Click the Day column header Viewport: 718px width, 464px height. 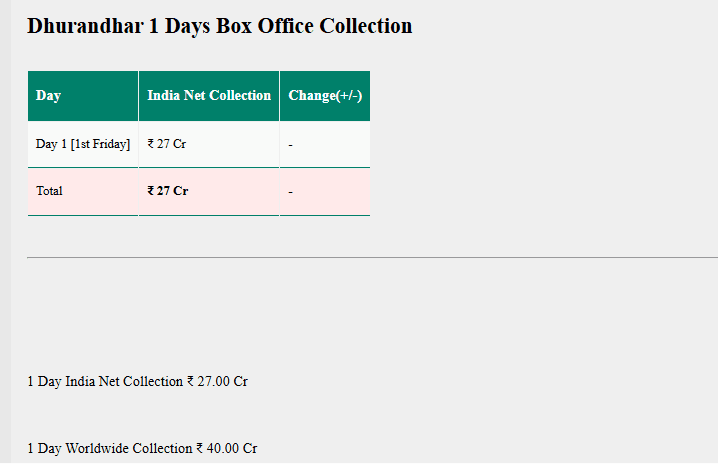(x=48, y=96)
